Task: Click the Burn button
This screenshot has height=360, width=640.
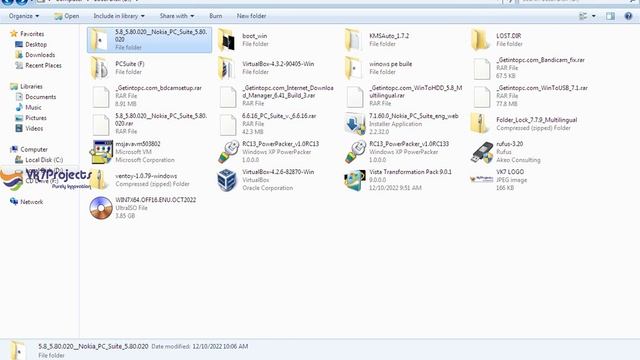Action: (216, 16)
